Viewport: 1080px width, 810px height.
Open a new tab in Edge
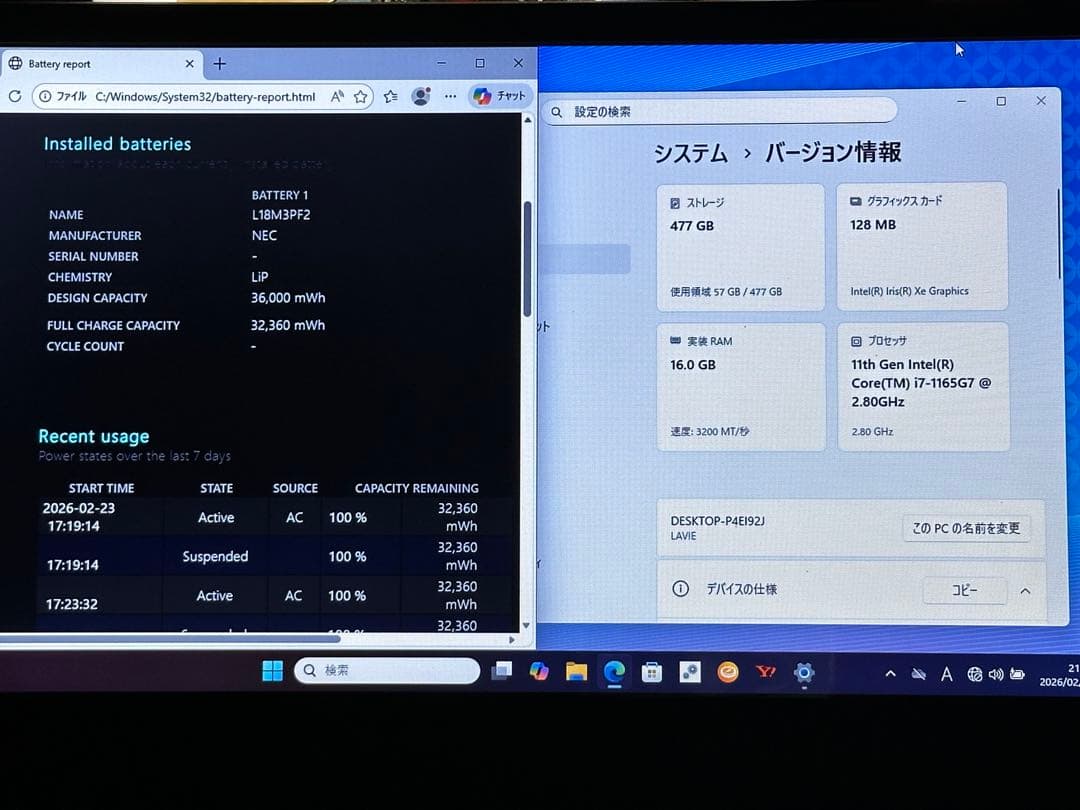[219, 64]
